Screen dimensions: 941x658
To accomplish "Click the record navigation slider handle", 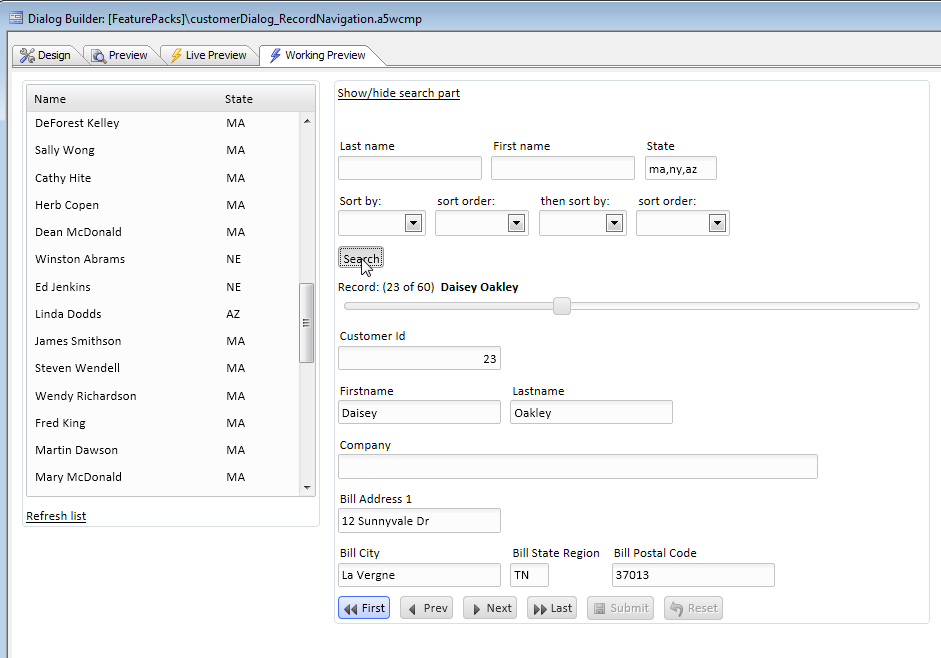I will click(x=562, y=306).
